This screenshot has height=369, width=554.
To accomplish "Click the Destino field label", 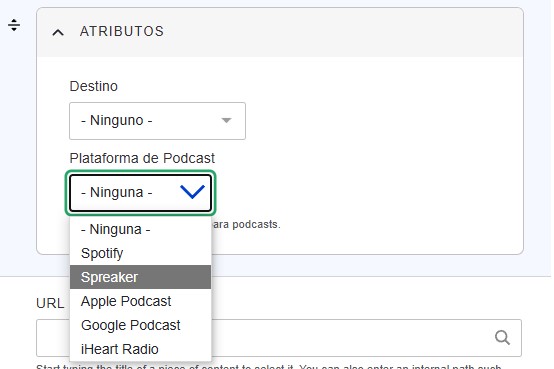I will click(94, 86).
